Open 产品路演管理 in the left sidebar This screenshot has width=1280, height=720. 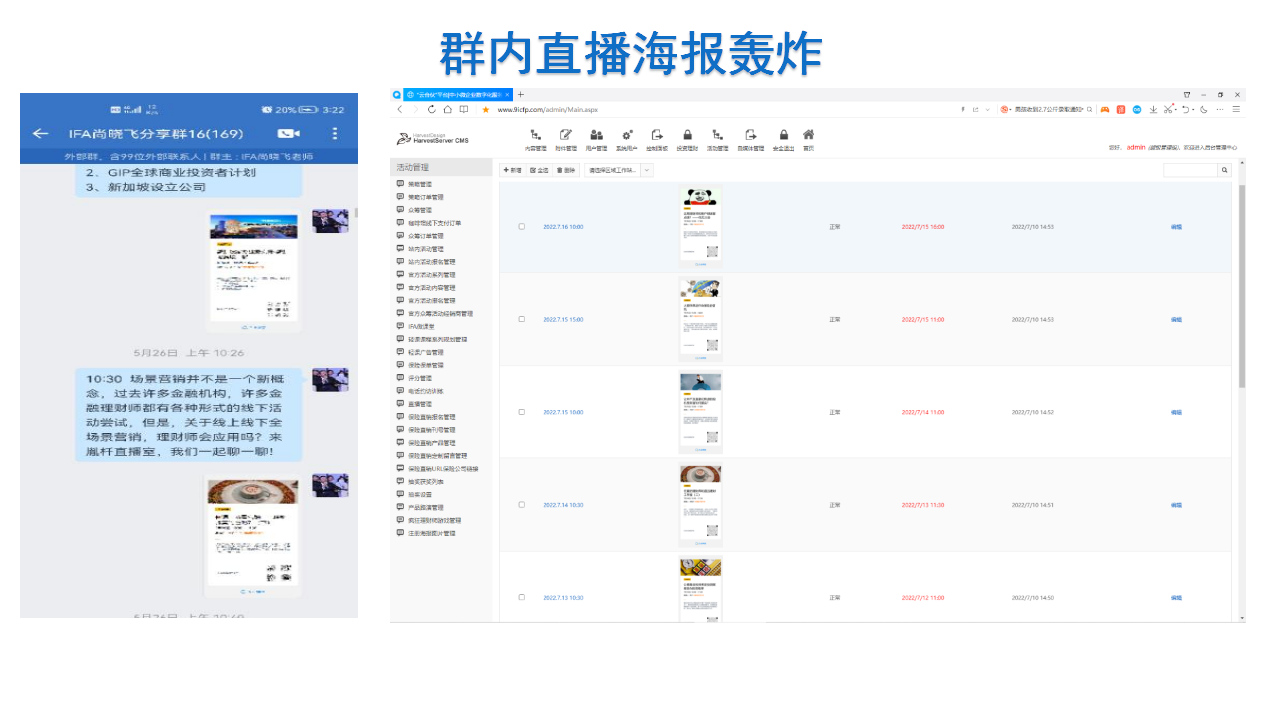[425, 508]
